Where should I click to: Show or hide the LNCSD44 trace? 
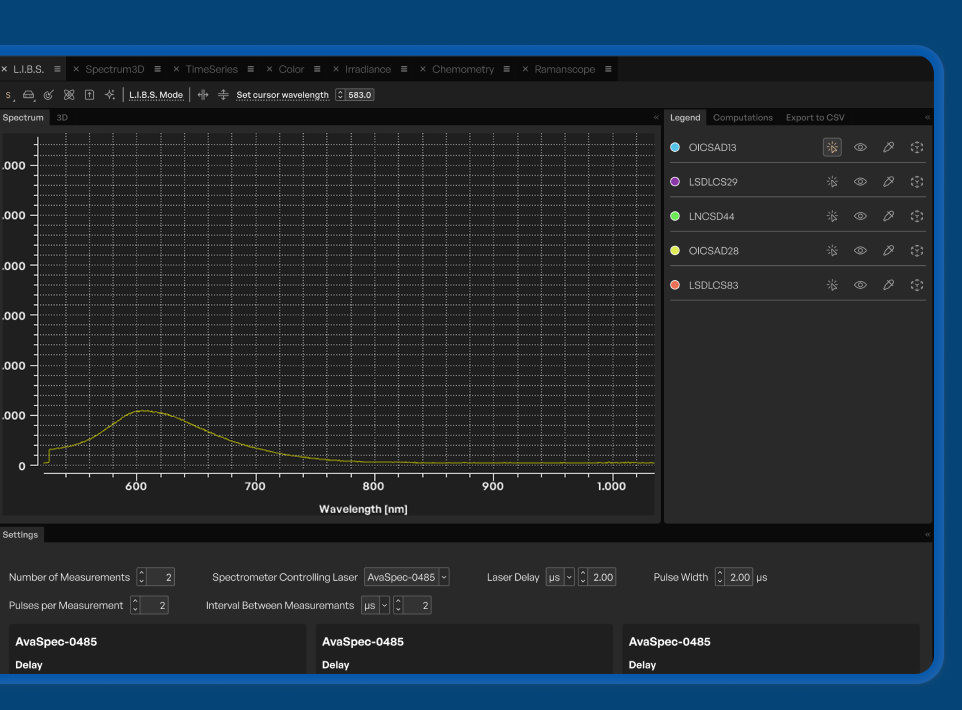pyautogui.click(x=860, y=215)
